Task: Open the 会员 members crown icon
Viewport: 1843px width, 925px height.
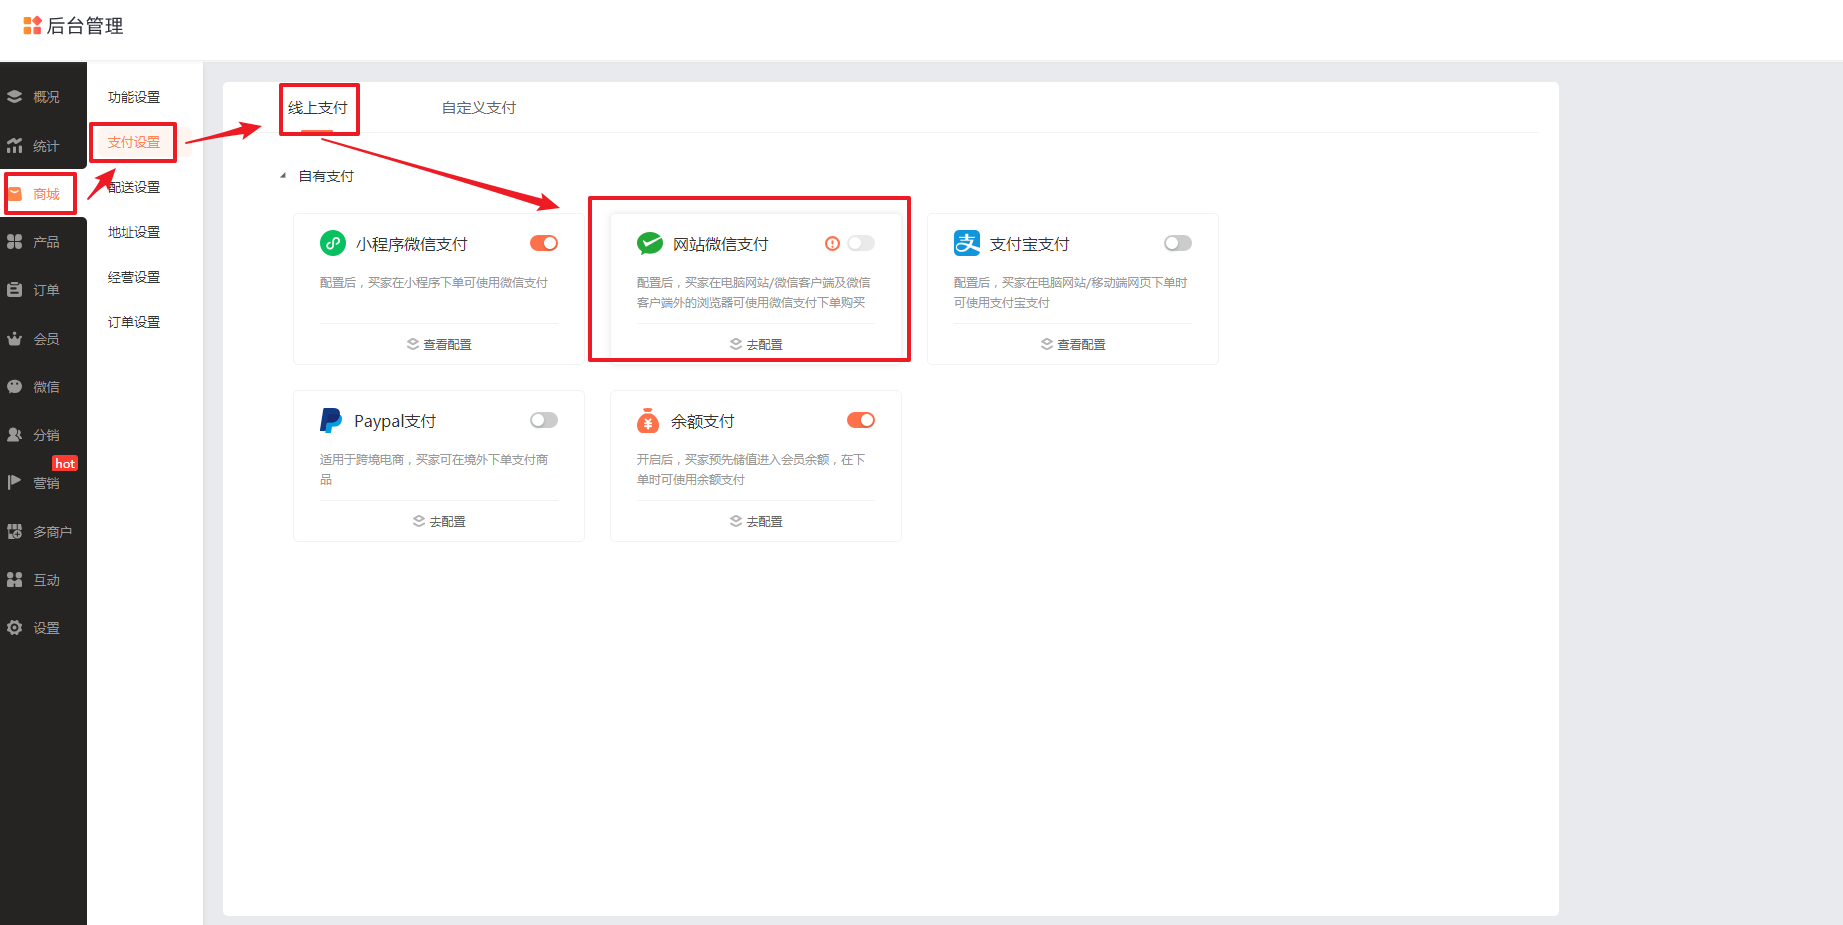Action: point(14,339)
